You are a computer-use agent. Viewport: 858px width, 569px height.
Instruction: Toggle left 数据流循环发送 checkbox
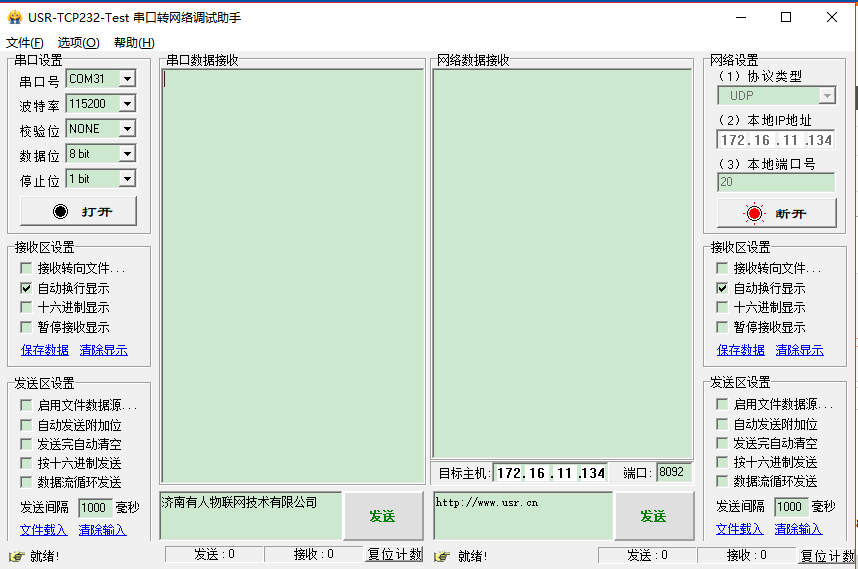(x=26, y=483)
